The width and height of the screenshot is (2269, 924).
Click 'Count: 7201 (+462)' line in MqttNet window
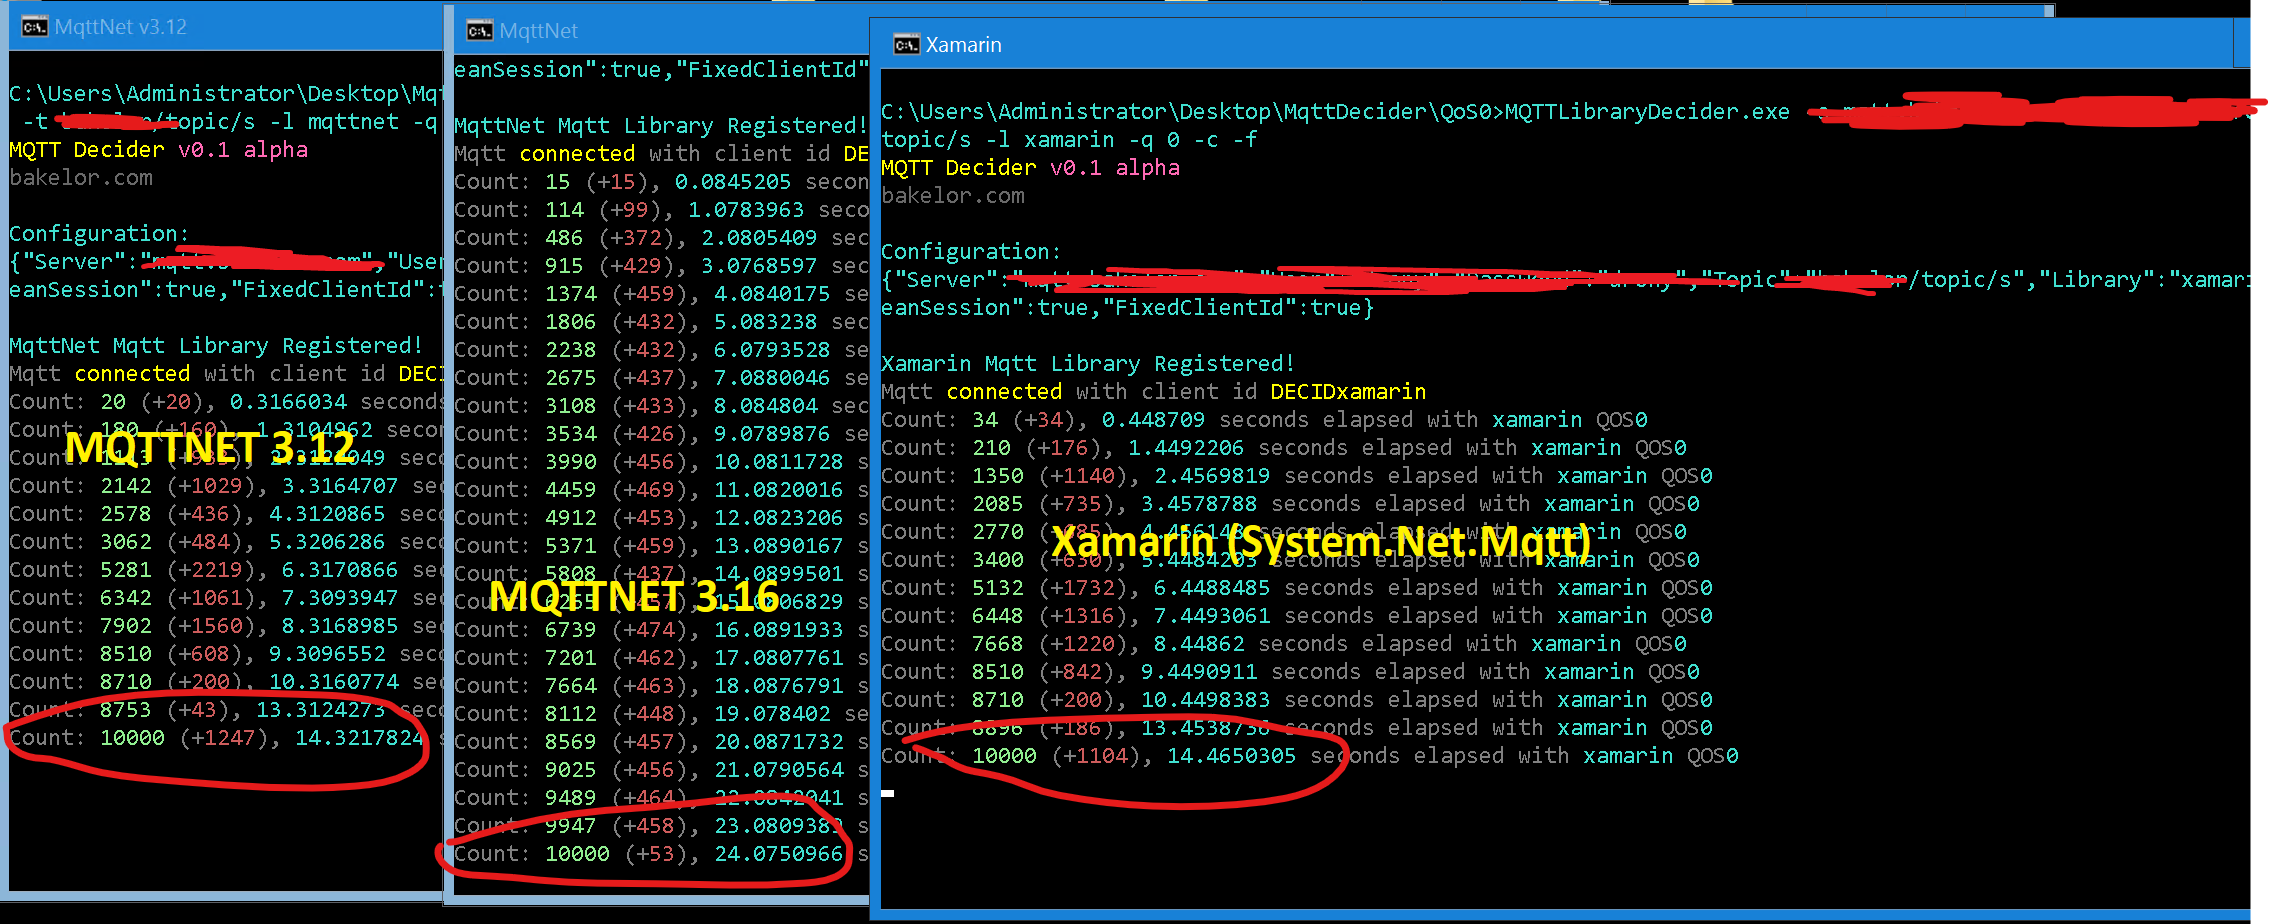pyautogui.click(x=661, y=658)
